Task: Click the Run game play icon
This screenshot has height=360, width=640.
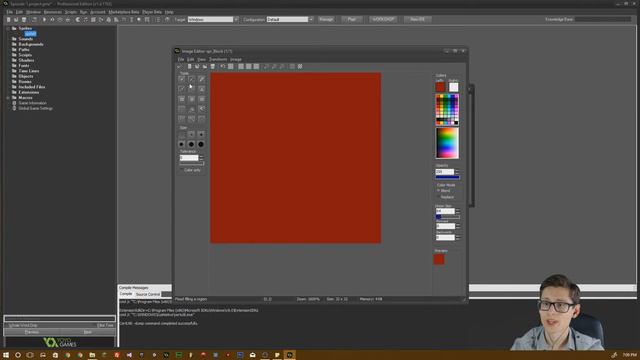Action: (x=44, y=19)
